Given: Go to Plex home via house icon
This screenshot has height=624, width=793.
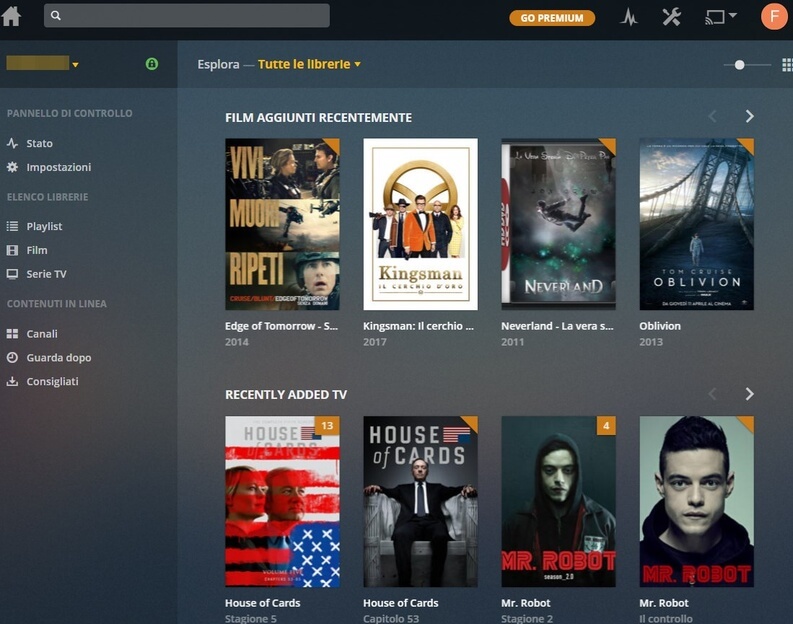Looking at the screenshot, I should point(11,16).
